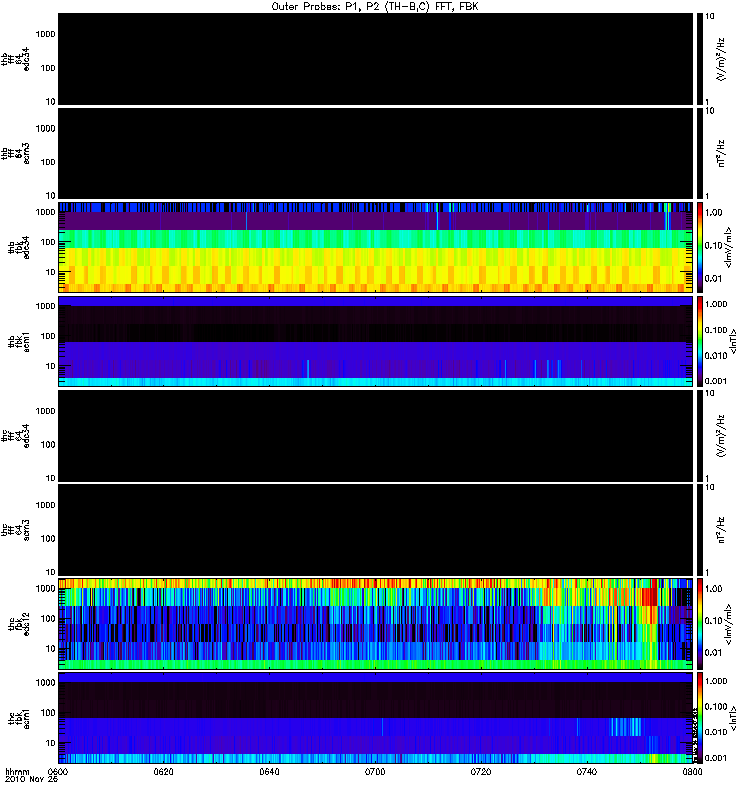This screenshot has height=800, width=750.
Task: Click the black color bar of thc fff scm3 panel
Action: click(x=699, y=530)
